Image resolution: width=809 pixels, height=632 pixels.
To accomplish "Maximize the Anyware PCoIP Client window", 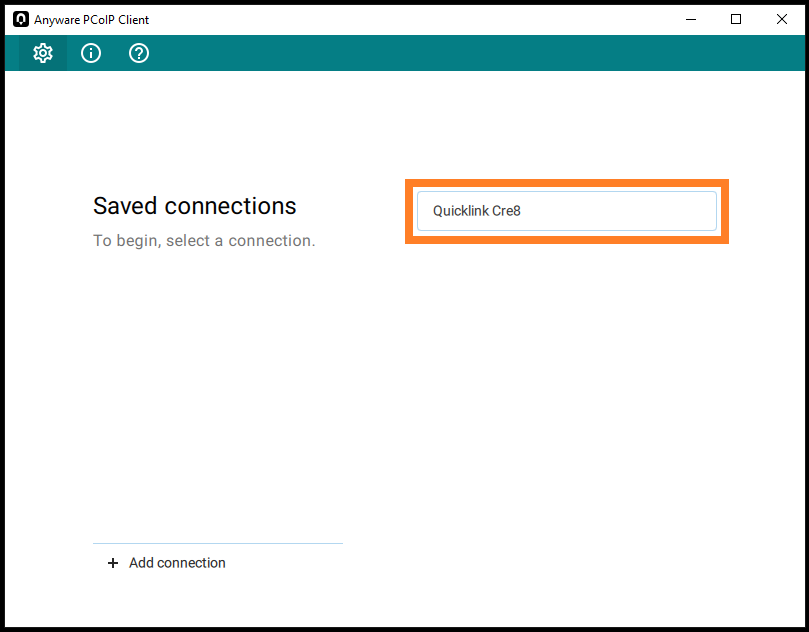I will click(736, 20).
